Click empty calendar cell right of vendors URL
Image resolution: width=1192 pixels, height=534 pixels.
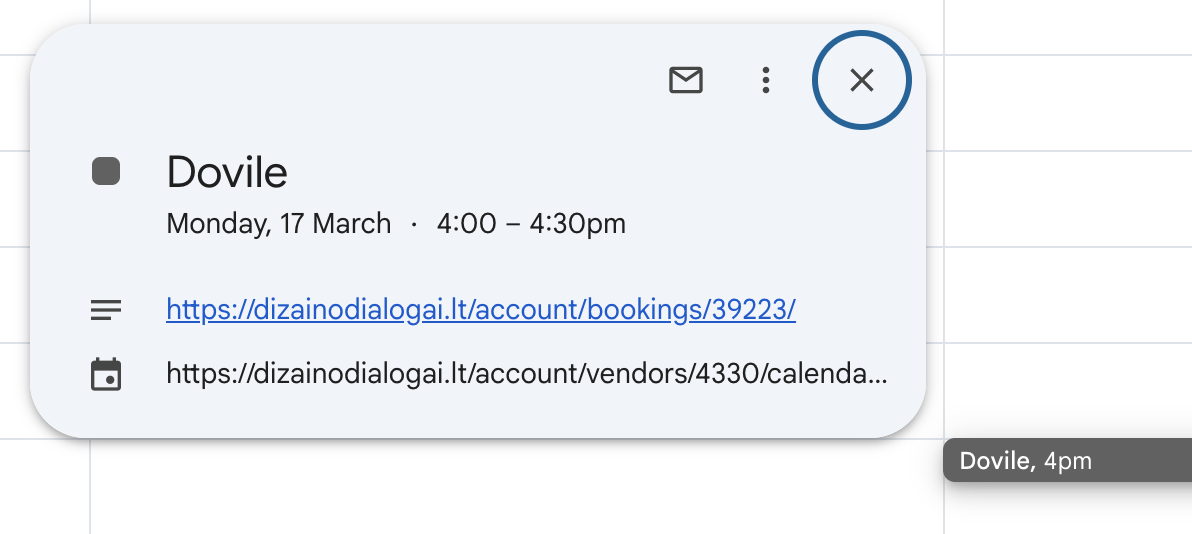1067,390
